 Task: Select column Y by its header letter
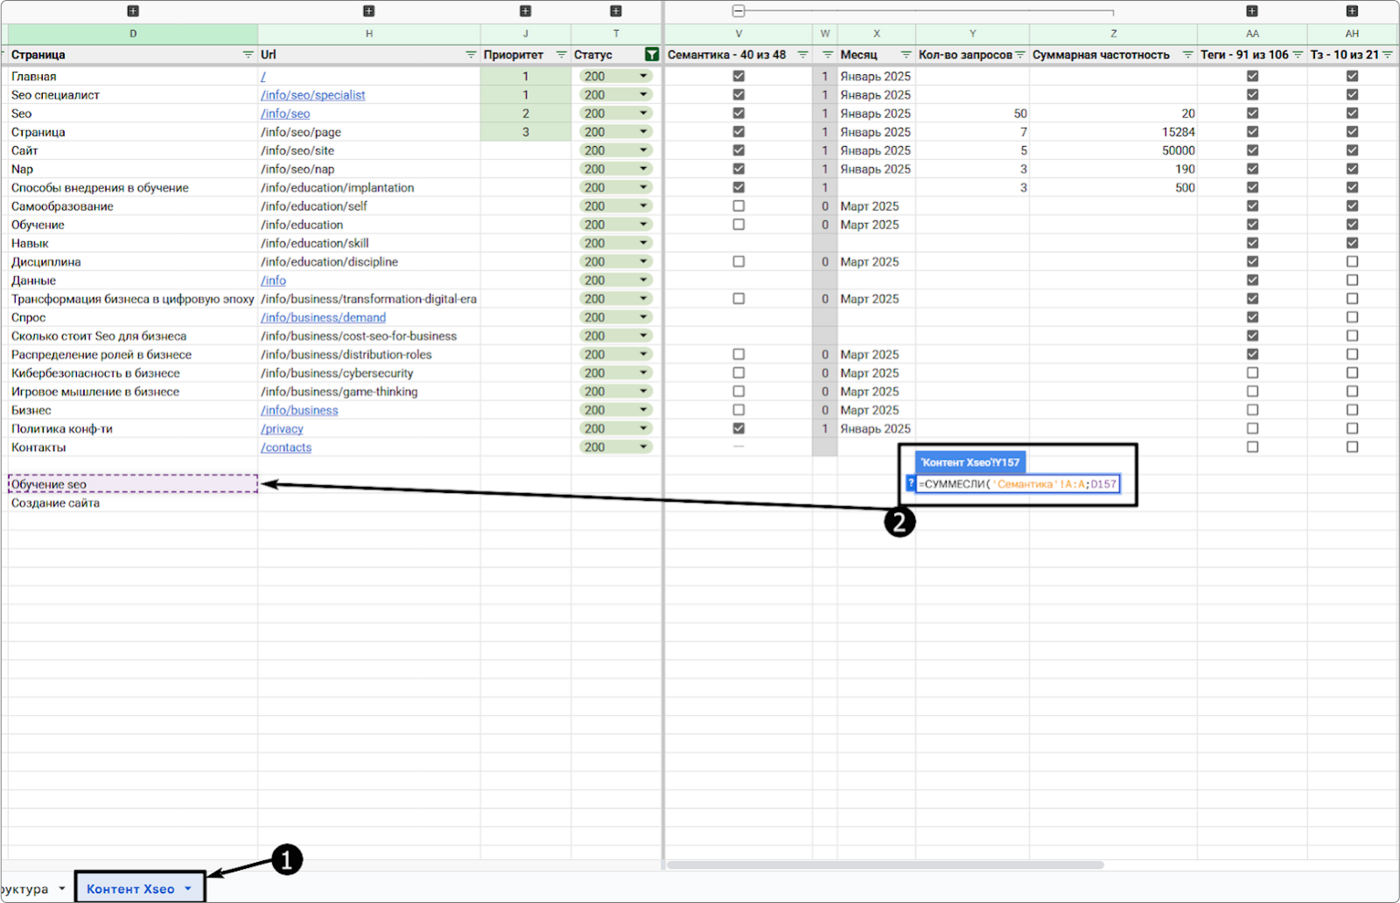pos(972,34)
